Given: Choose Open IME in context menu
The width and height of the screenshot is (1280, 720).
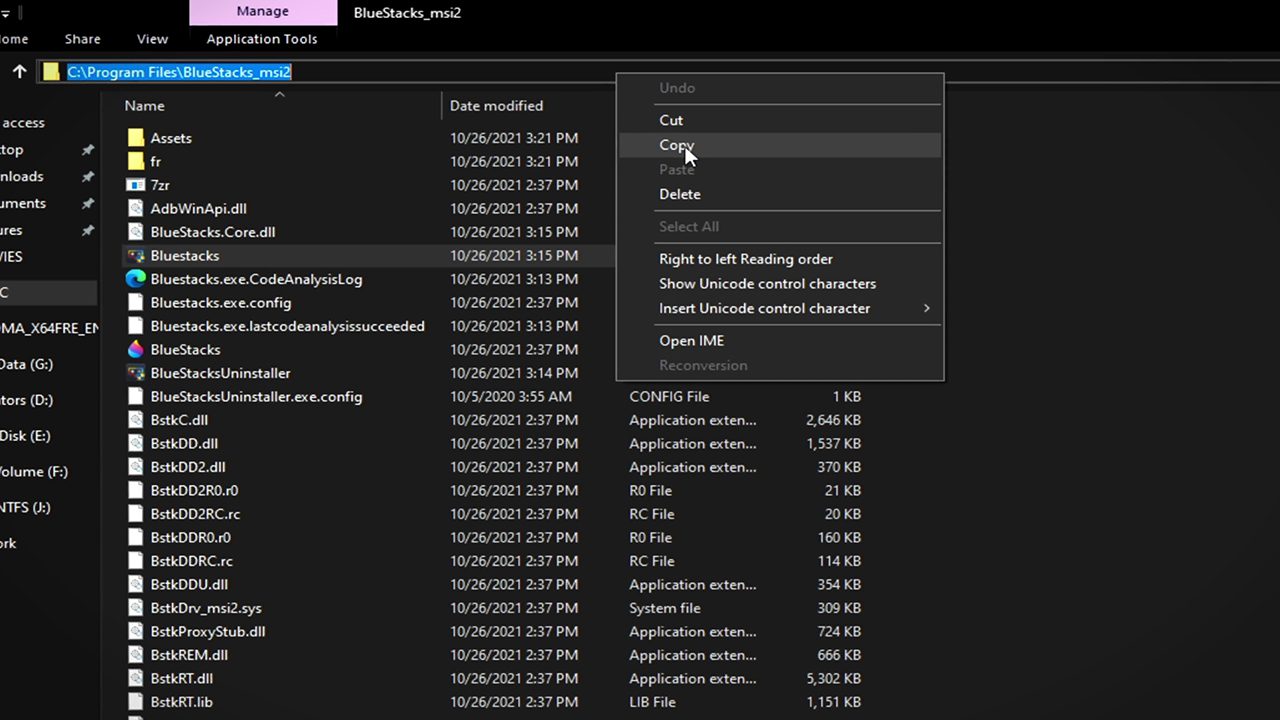Looking at the screenshot, I should (x=692, y=341).
